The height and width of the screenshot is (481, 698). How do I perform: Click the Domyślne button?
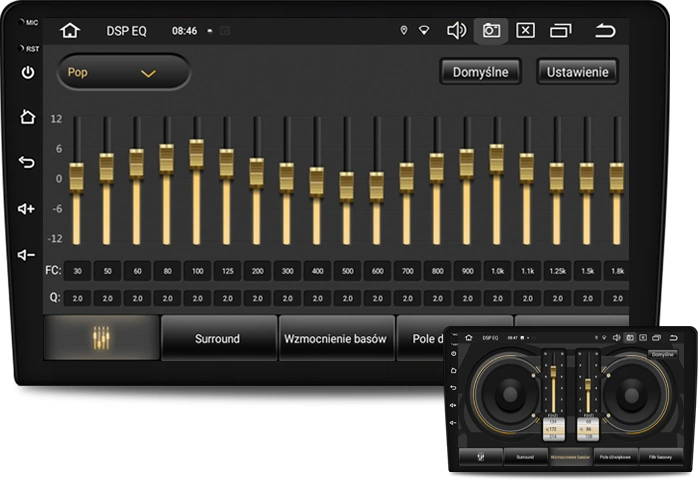(480, 72)
